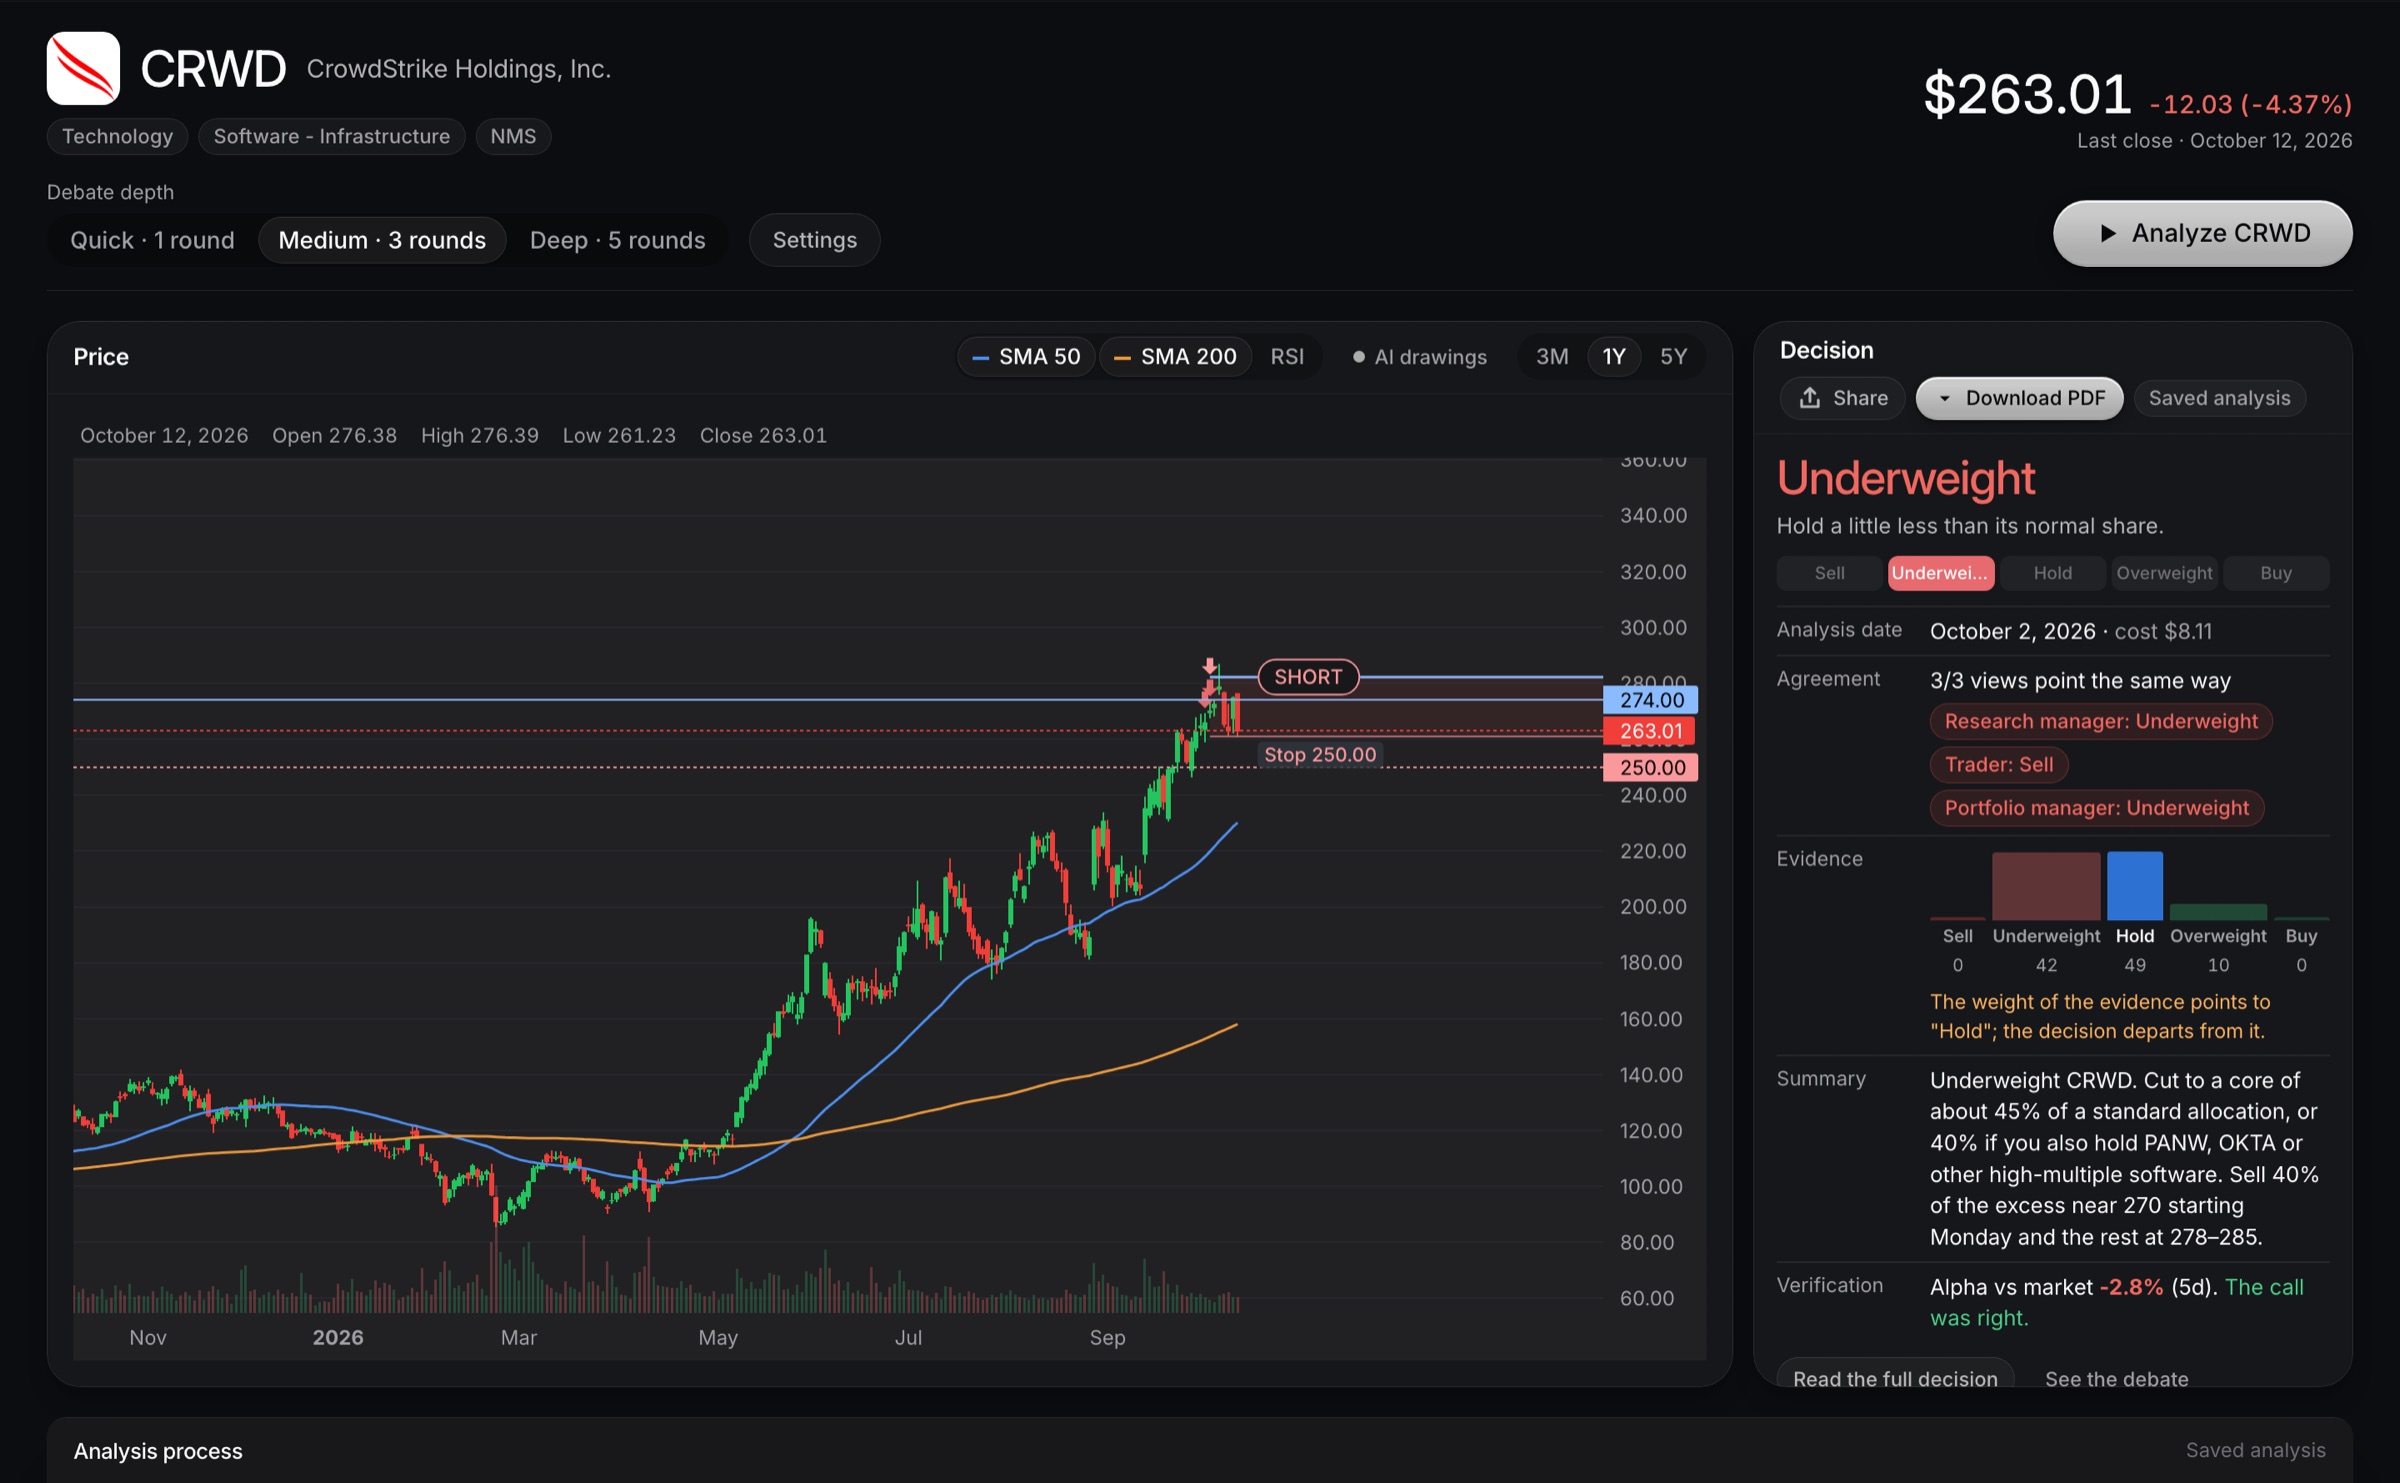Open See the debate
2400x1483 pixels.
2116,1379
